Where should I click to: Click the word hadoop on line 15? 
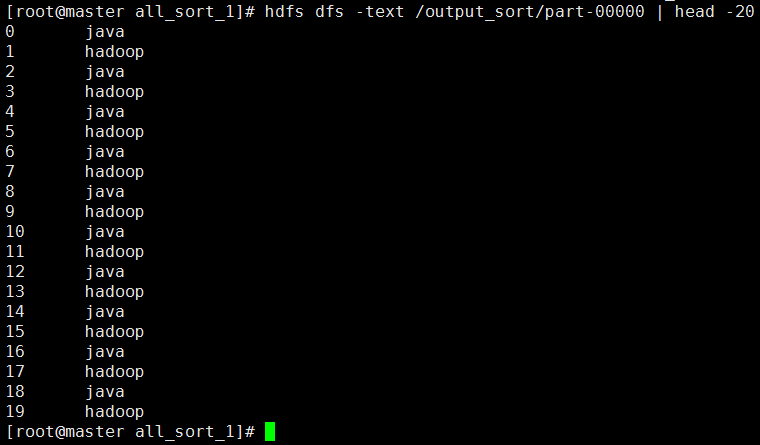click(x=114, y=332)
